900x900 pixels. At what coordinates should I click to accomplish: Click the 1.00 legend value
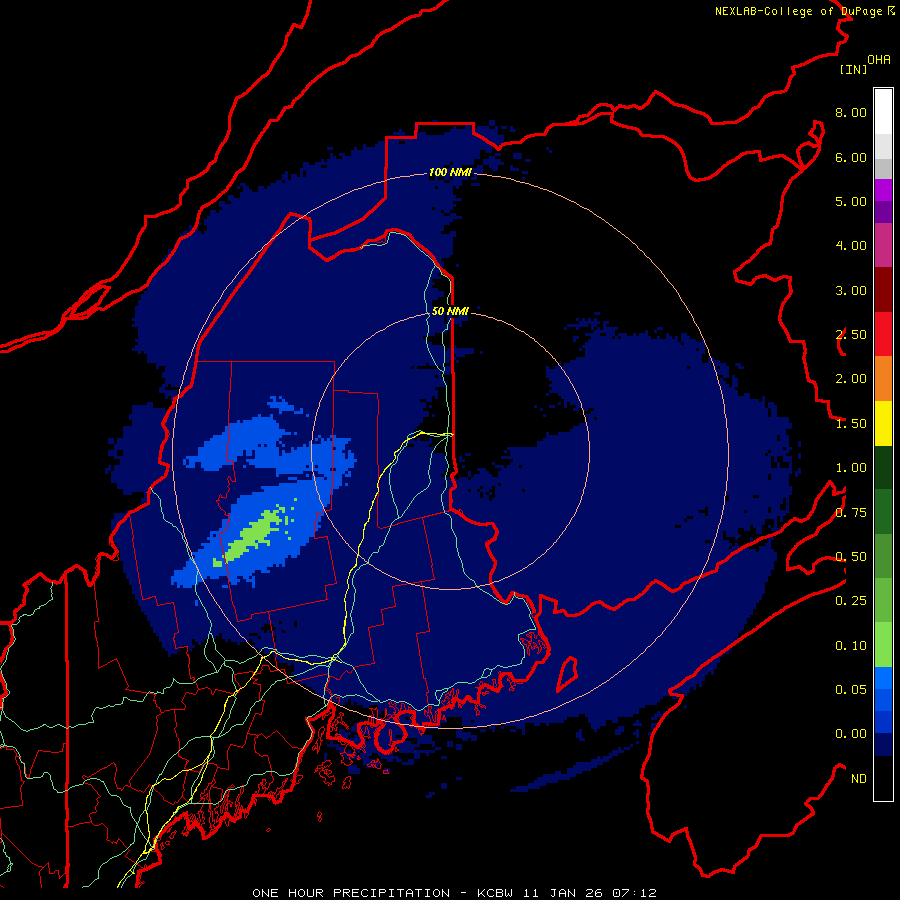[x=851, y=468]
